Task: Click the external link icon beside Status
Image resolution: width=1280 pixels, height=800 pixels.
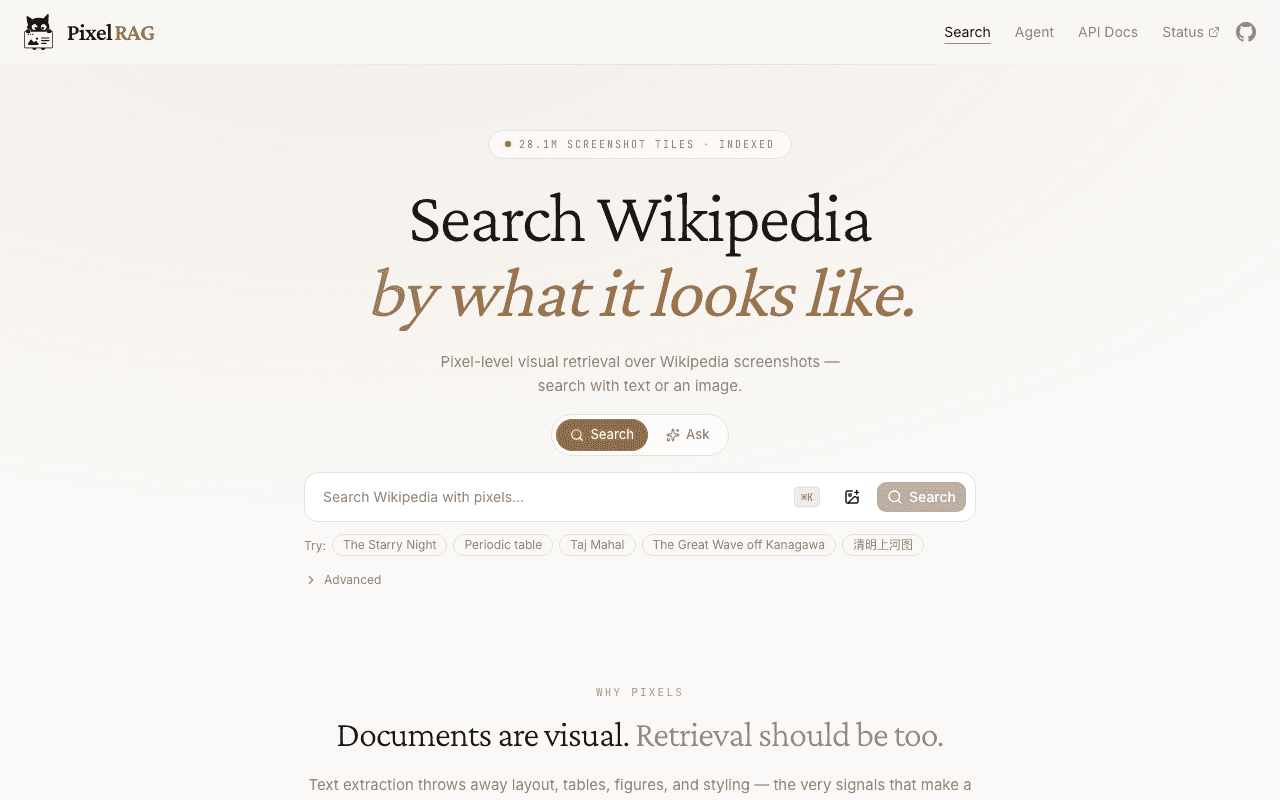Action: 1214,32
